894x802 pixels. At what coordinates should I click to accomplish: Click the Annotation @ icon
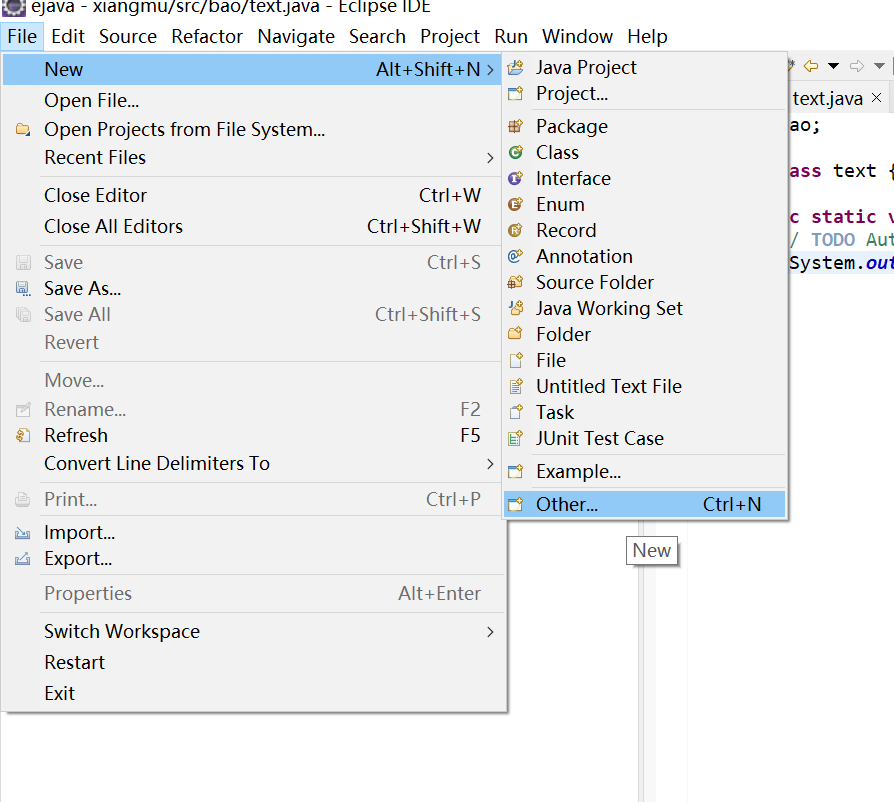(x=515, y=257)
